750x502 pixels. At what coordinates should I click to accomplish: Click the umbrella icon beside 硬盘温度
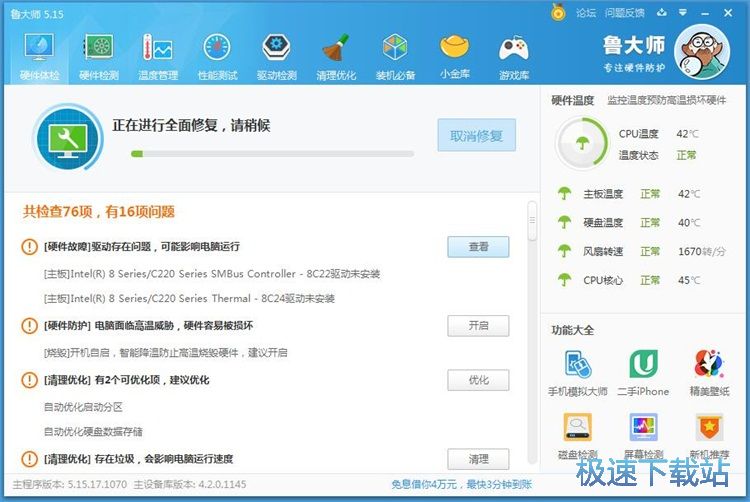click(564, 222)
